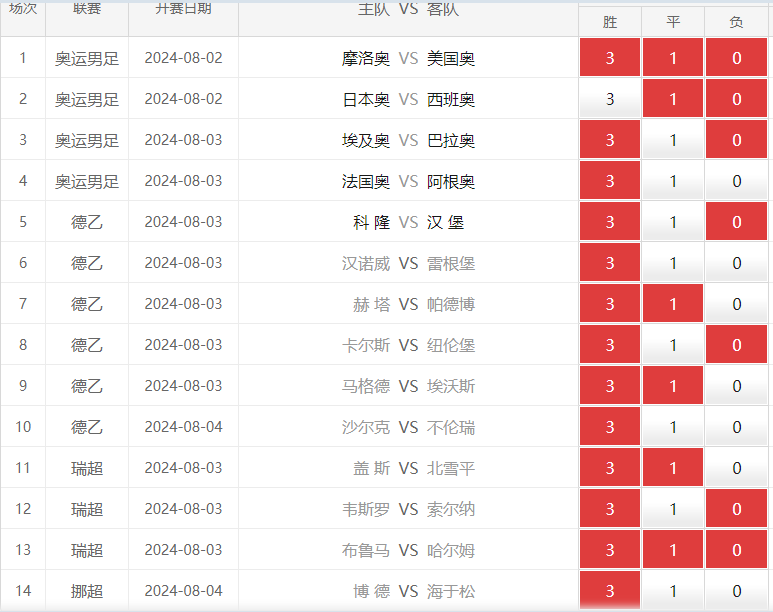Image resolution: width=773 pixels, height=612 pixels.
Task: Select loss option 0 for 马格德 VS 埃沃斯
Action: [x=737, y=385]
